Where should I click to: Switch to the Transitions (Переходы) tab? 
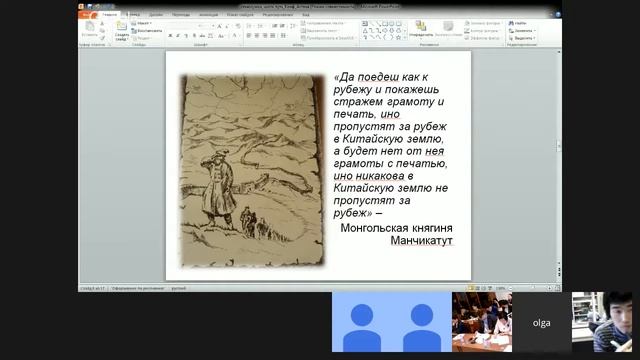click(181, 14)
